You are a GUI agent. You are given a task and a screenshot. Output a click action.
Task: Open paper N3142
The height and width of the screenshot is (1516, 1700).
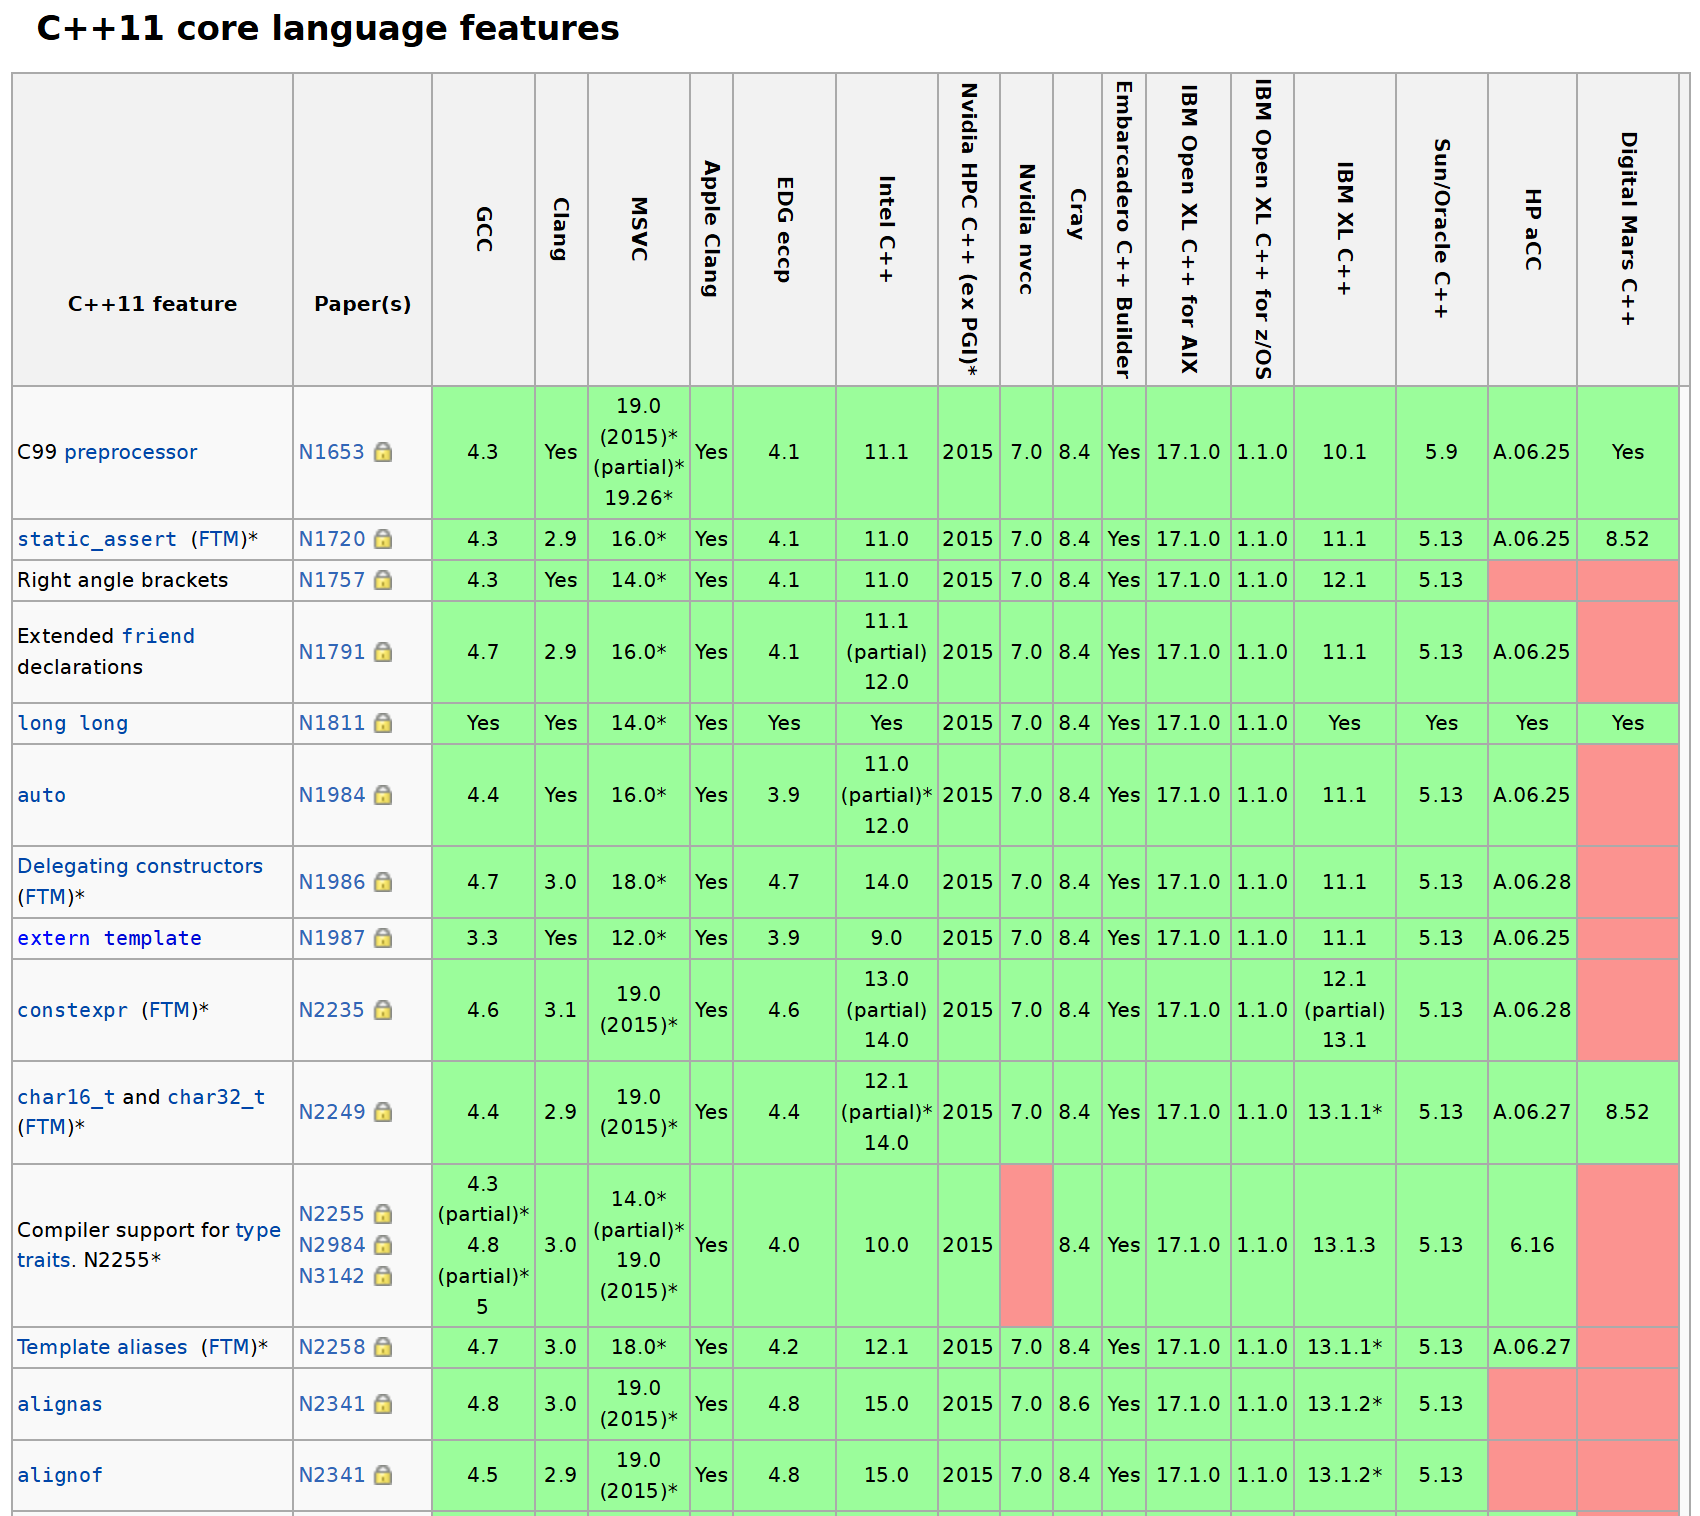click(332, 1276)
